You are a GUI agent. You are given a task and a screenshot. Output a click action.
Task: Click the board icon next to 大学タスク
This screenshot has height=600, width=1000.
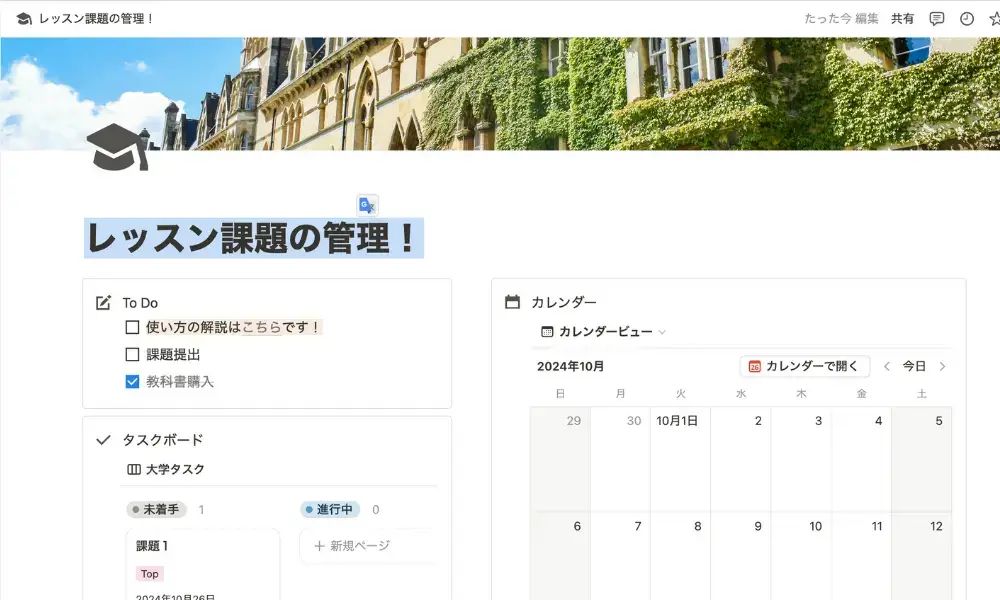coord(134,469)
